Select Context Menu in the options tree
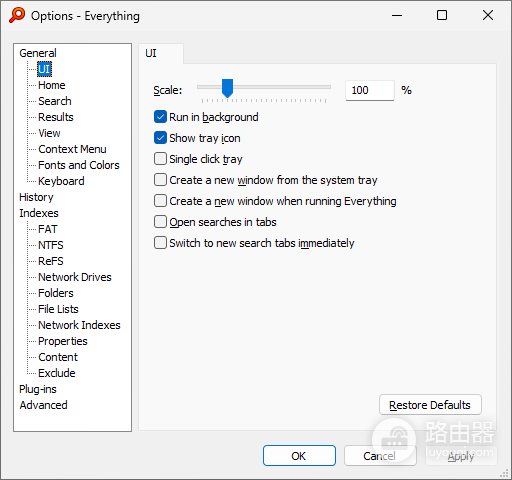Image resolution: width=512 pixels, height=480 pixels. (72, 149)
